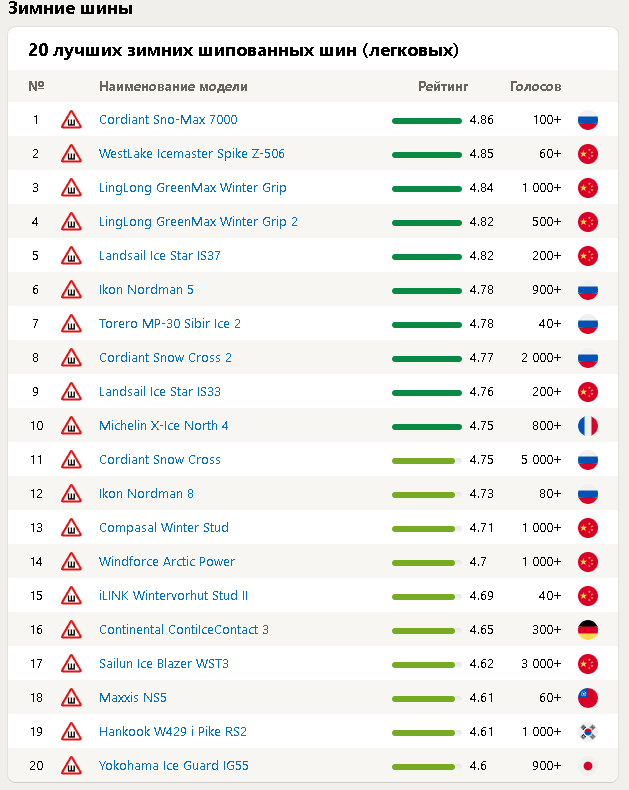Open Yokohama Ice Guard IG55 link

(x=174, y=766)
